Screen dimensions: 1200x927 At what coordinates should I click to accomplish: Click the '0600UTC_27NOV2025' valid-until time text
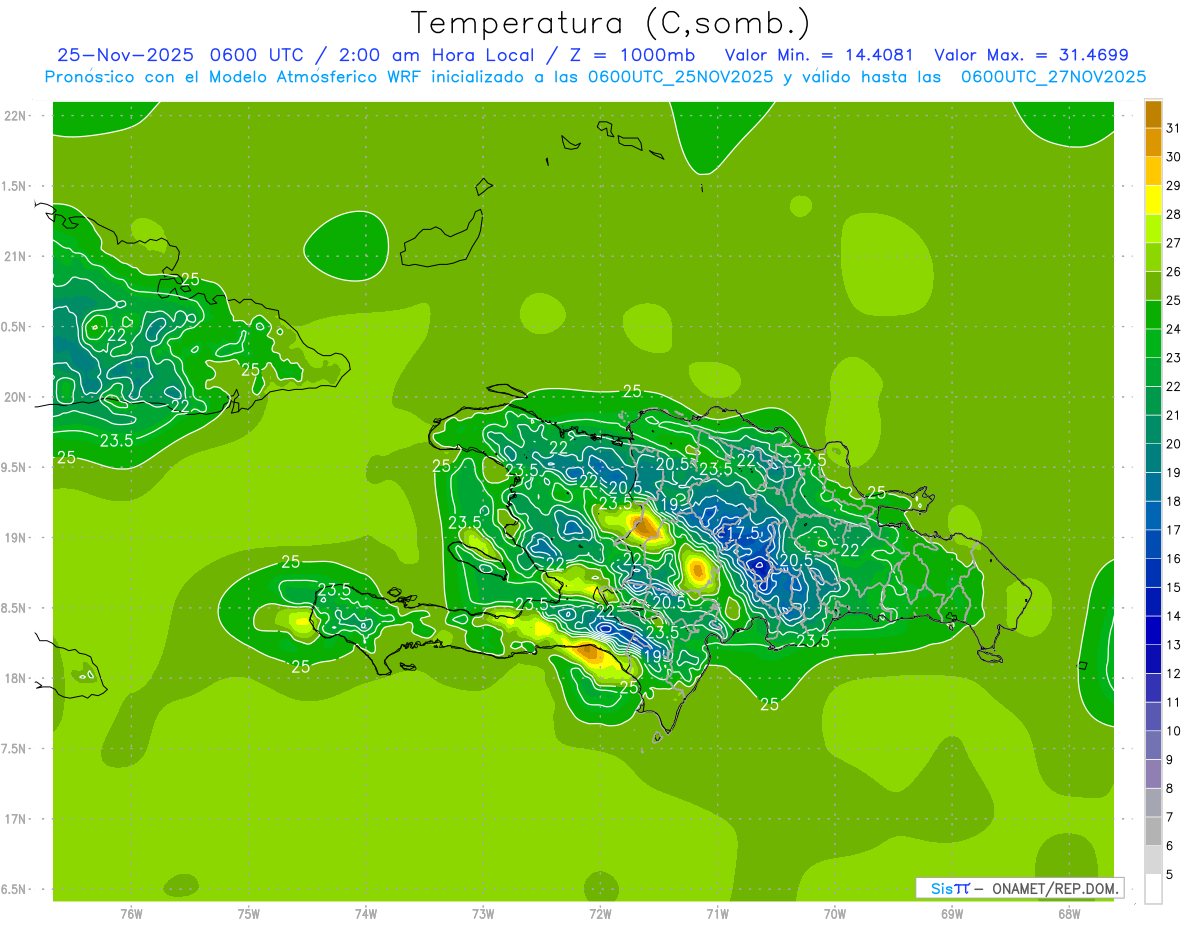click(x=1053, y=77)
